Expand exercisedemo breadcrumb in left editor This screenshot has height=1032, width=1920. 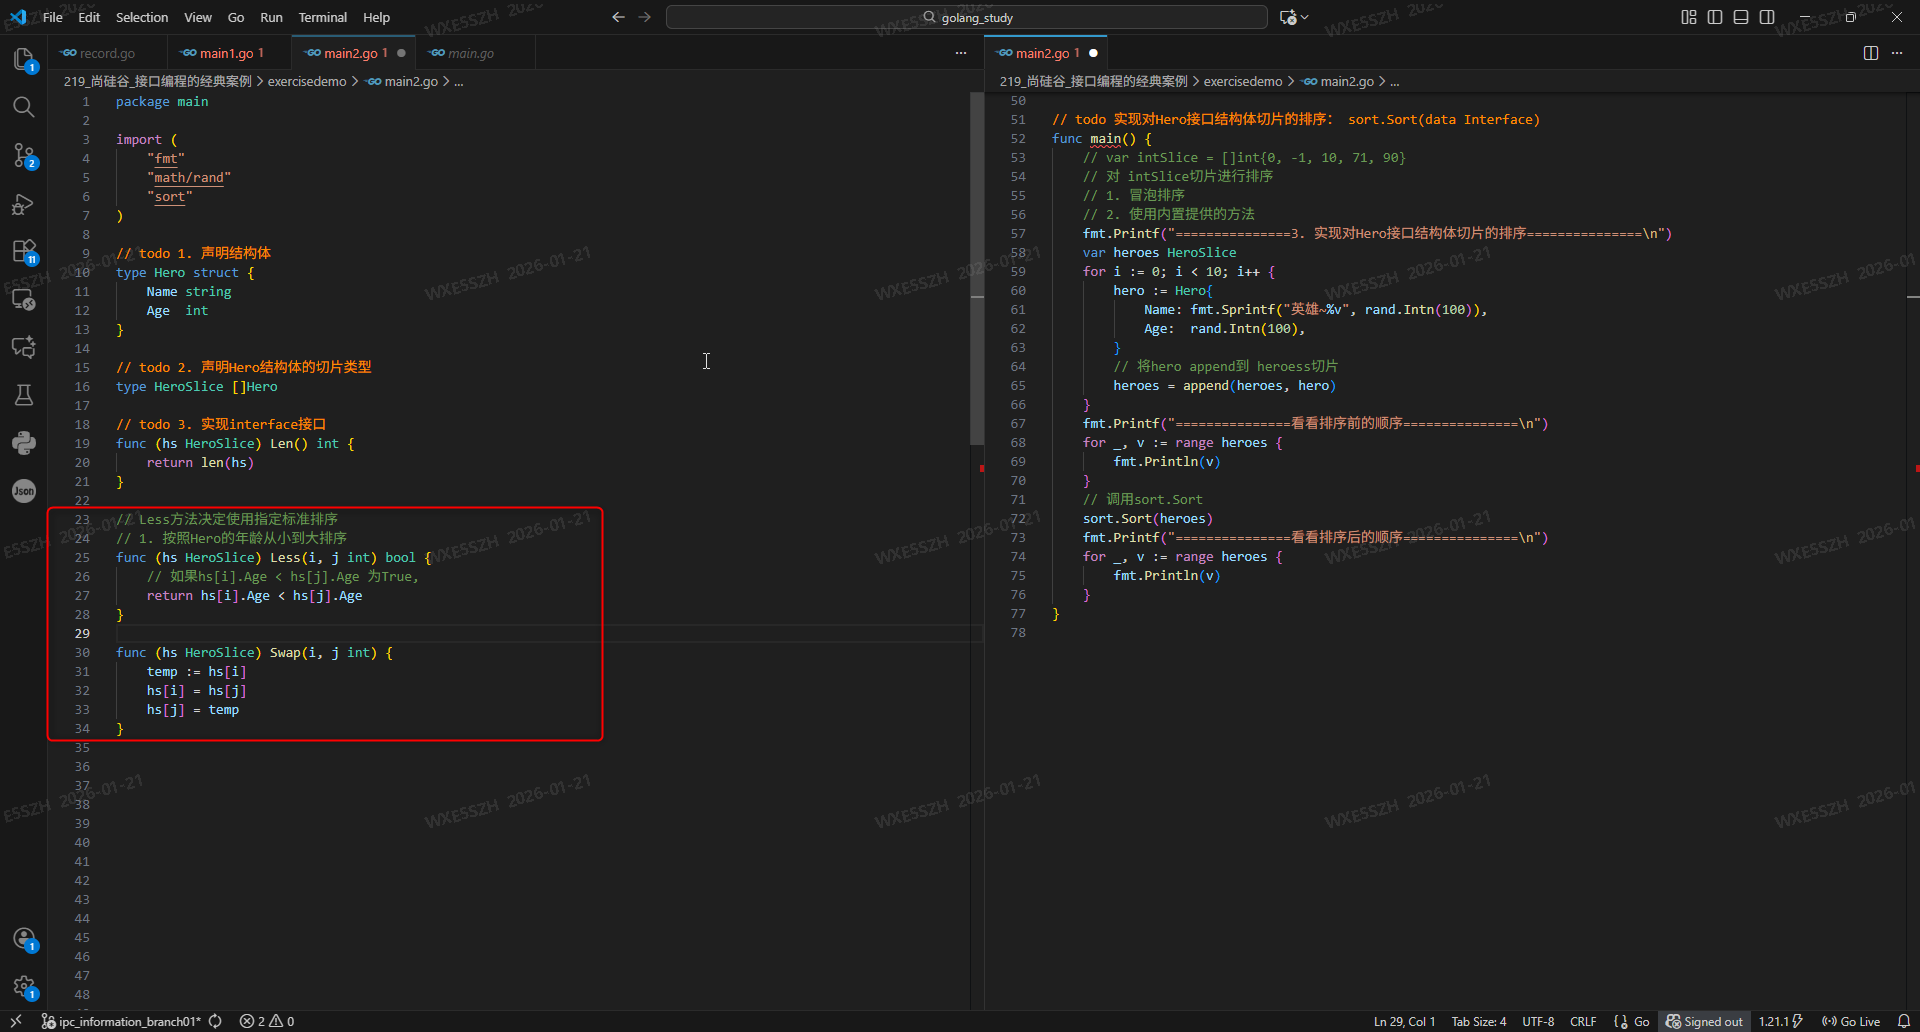point(307,81)
